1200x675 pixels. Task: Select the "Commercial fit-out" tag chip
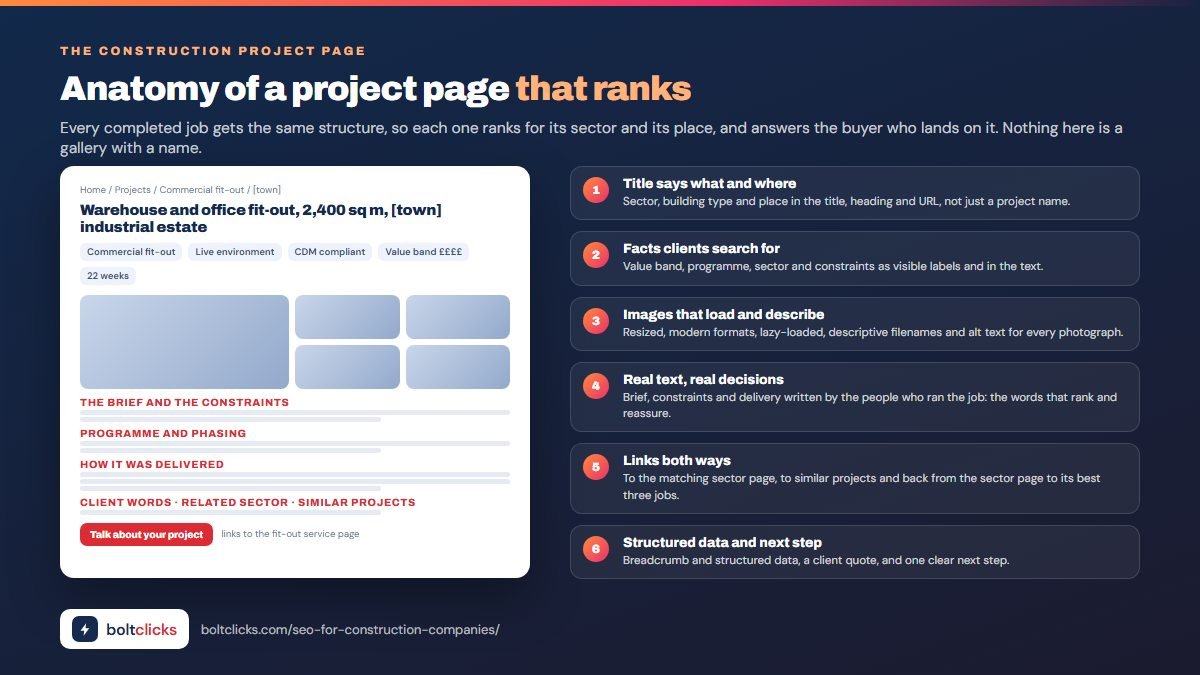(131, 252)
